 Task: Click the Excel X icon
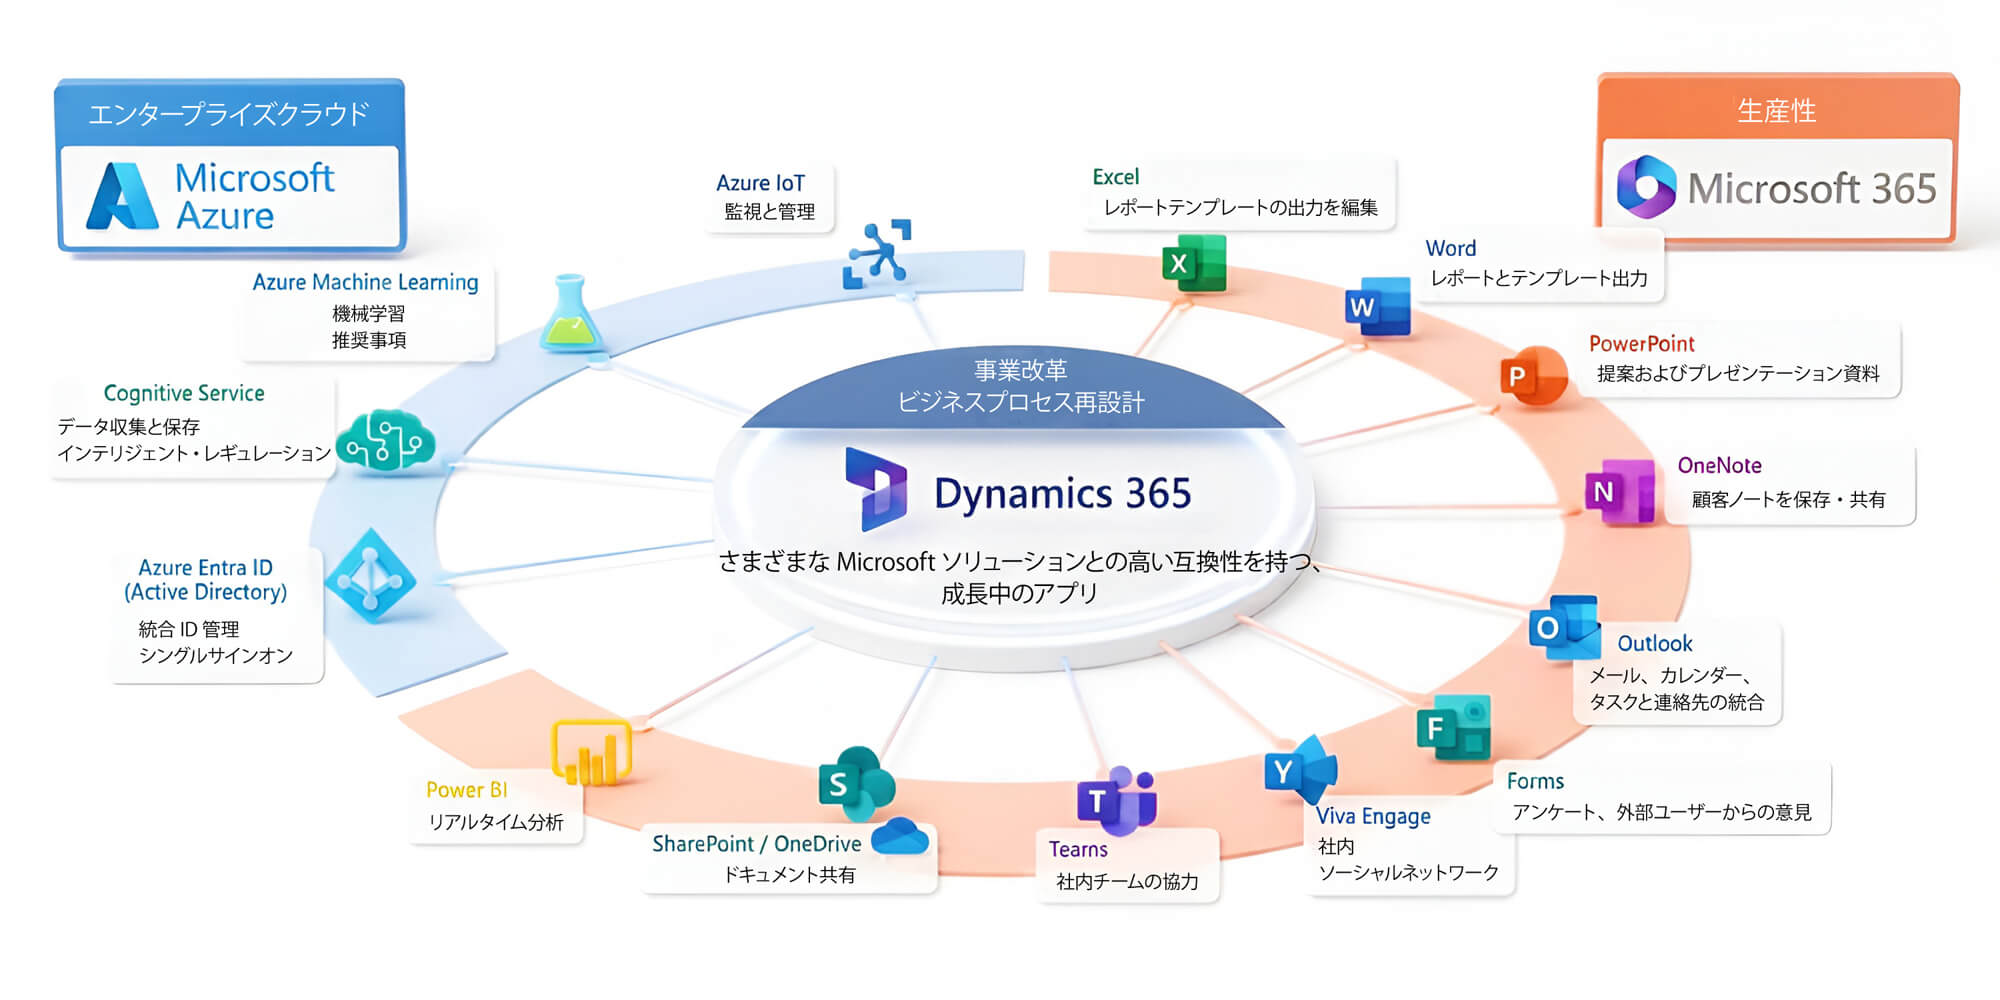click(x=1194, y=263)
